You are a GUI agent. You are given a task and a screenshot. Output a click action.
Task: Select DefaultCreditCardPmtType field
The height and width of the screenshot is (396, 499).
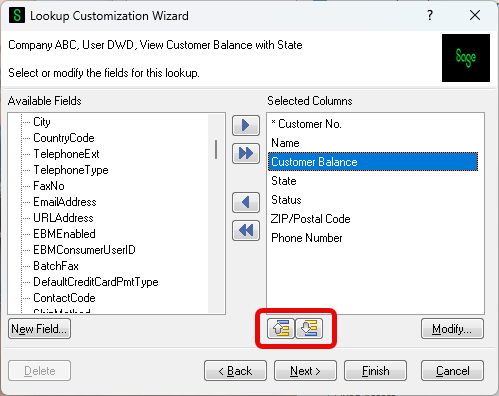point(96,282)
